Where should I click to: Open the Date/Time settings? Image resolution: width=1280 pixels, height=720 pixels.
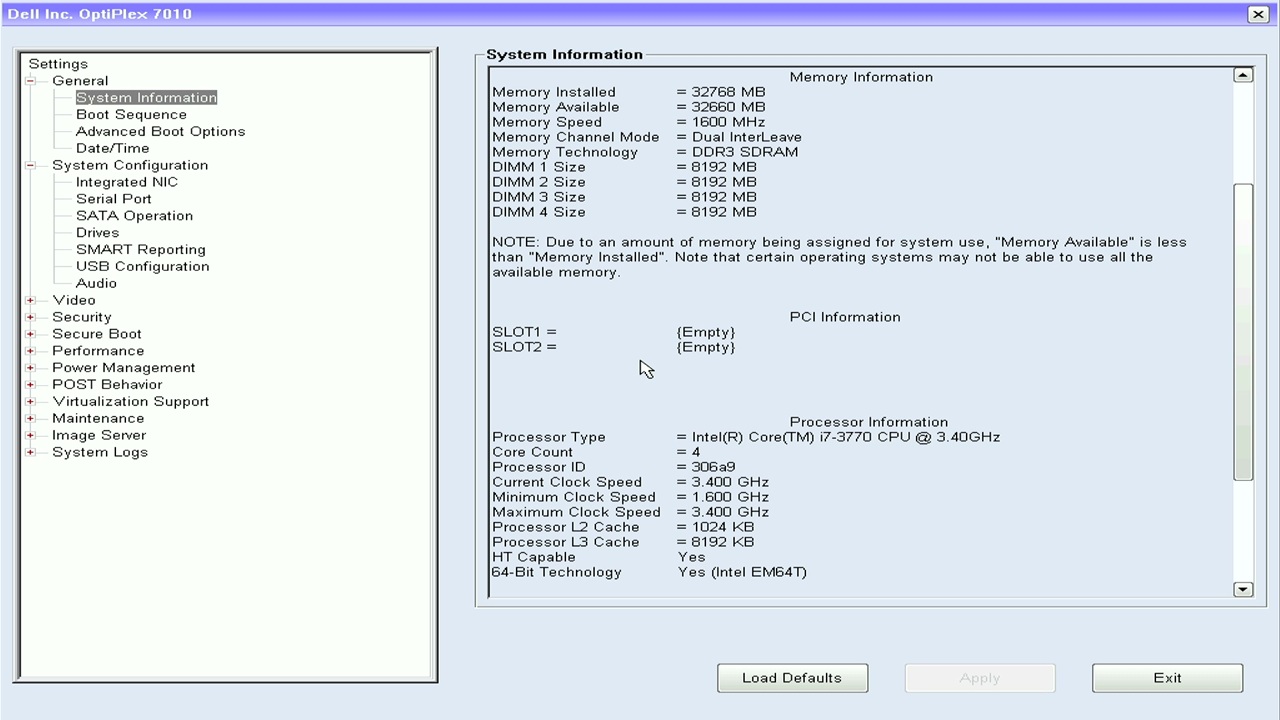coord(113,148)
